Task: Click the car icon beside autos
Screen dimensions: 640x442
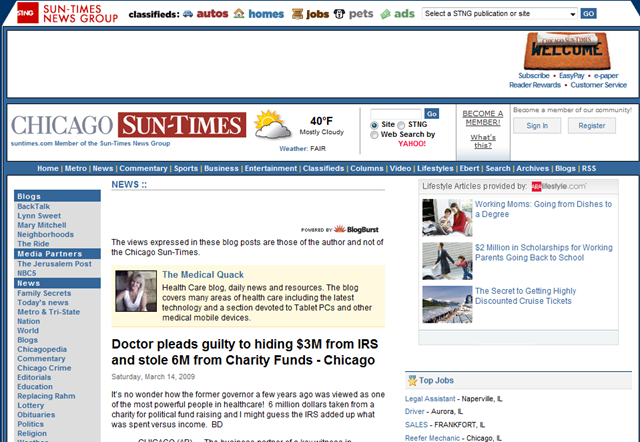Action: 188,14
